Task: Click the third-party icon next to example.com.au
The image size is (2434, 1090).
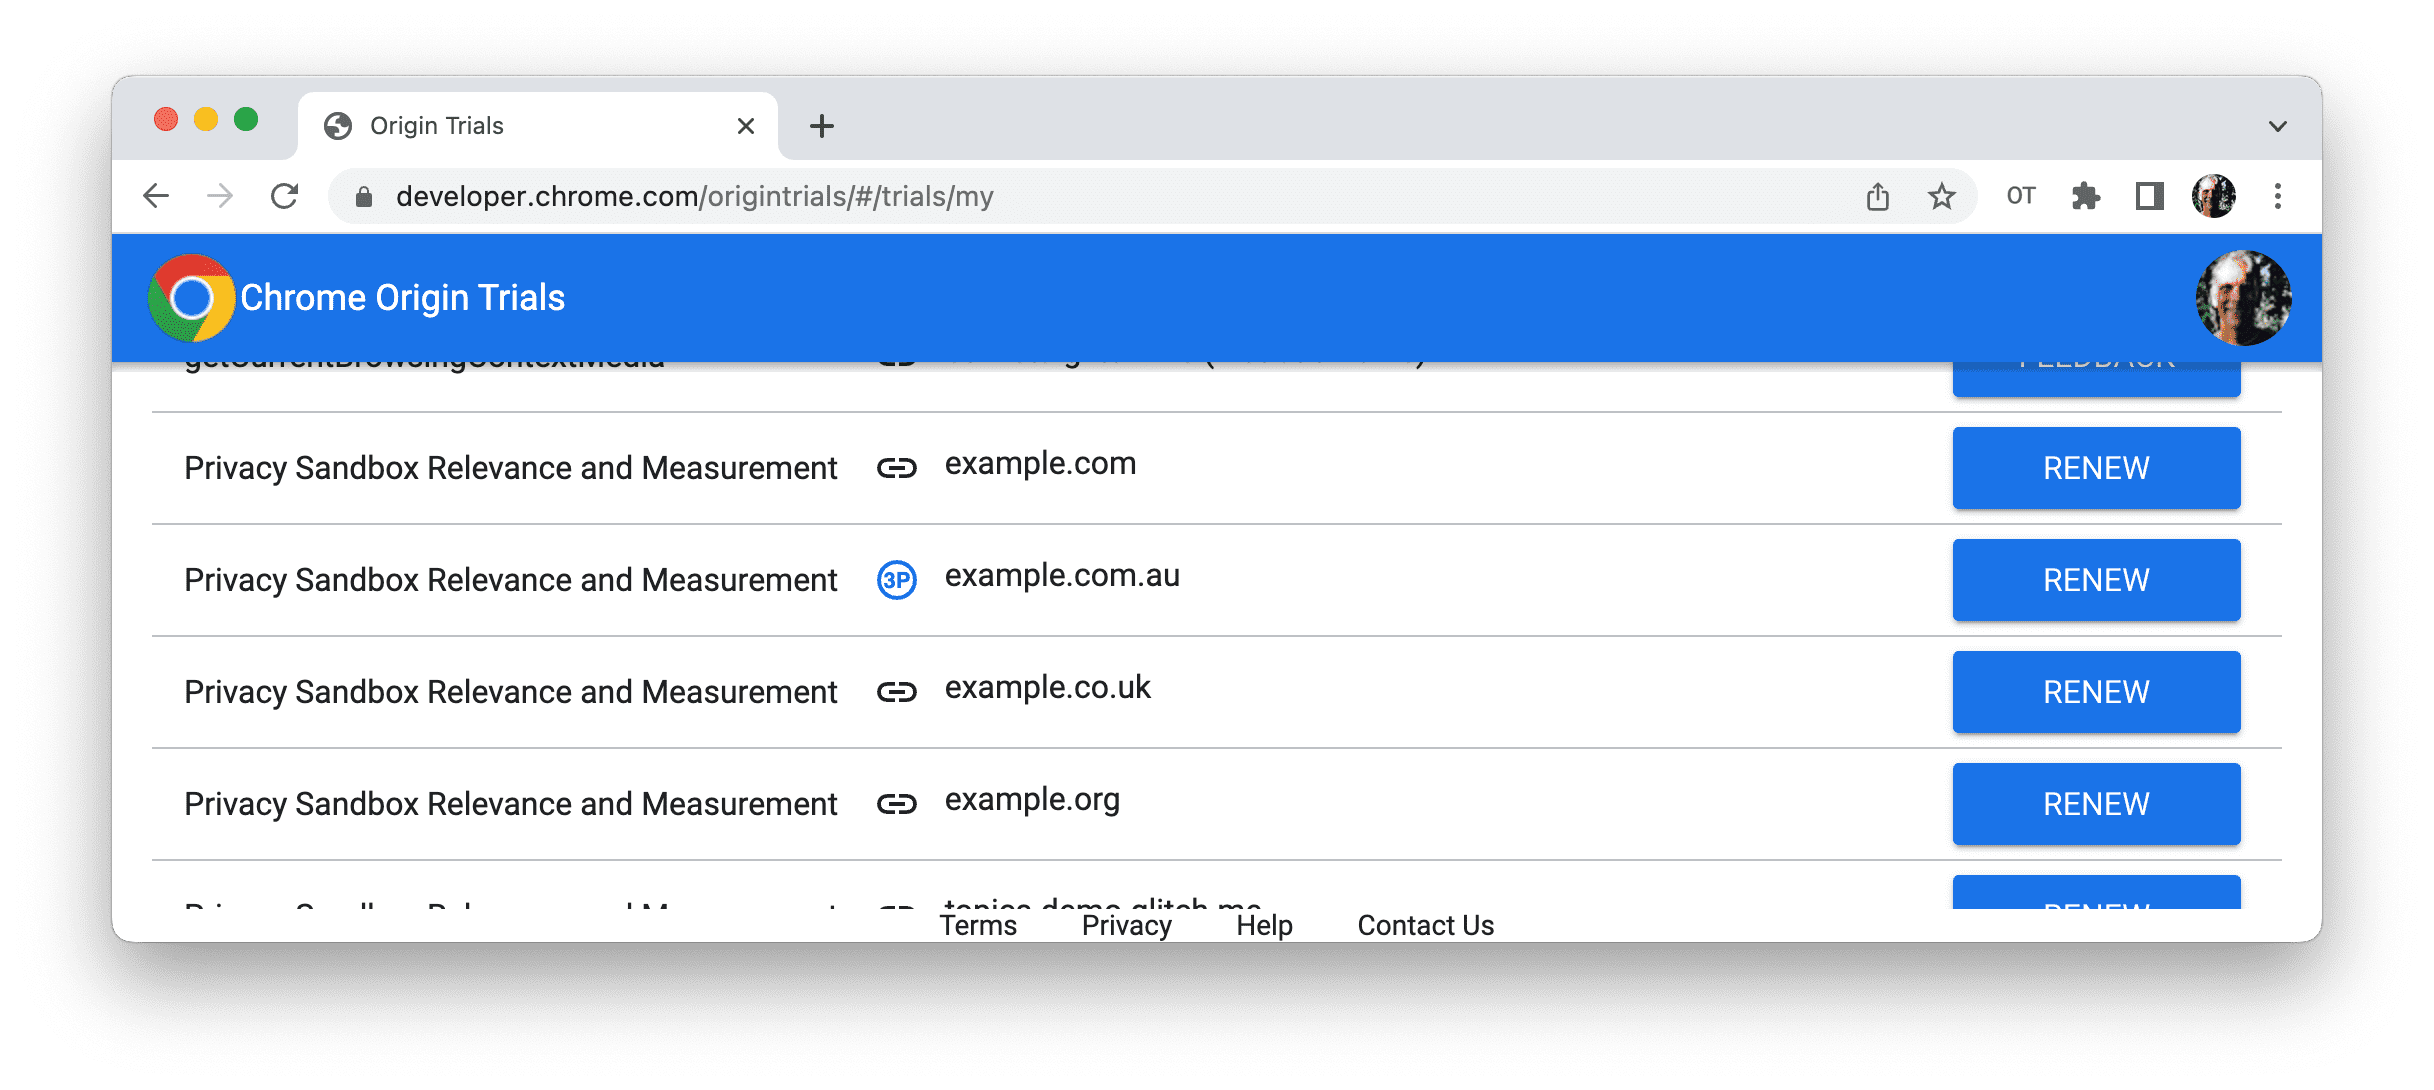Action: coord(896,579)
